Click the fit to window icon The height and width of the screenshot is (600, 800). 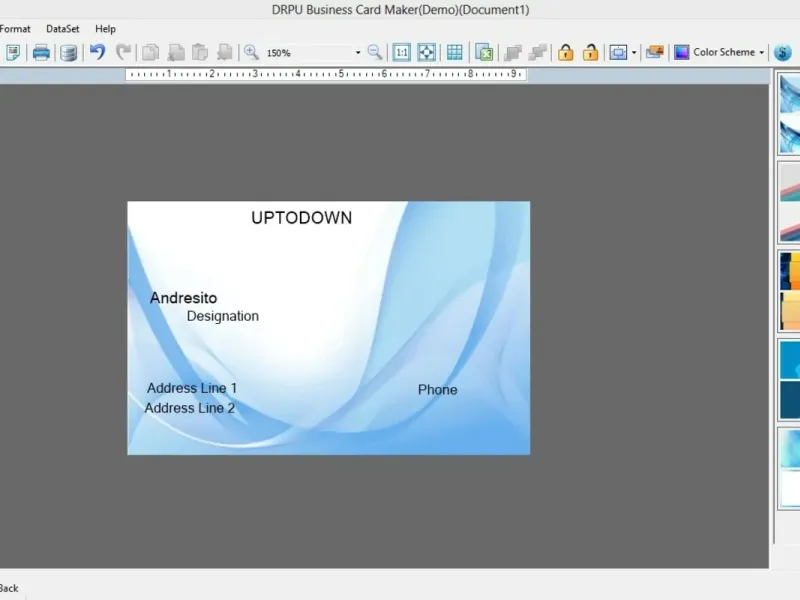pyautogui.click(x=427, y=52)
